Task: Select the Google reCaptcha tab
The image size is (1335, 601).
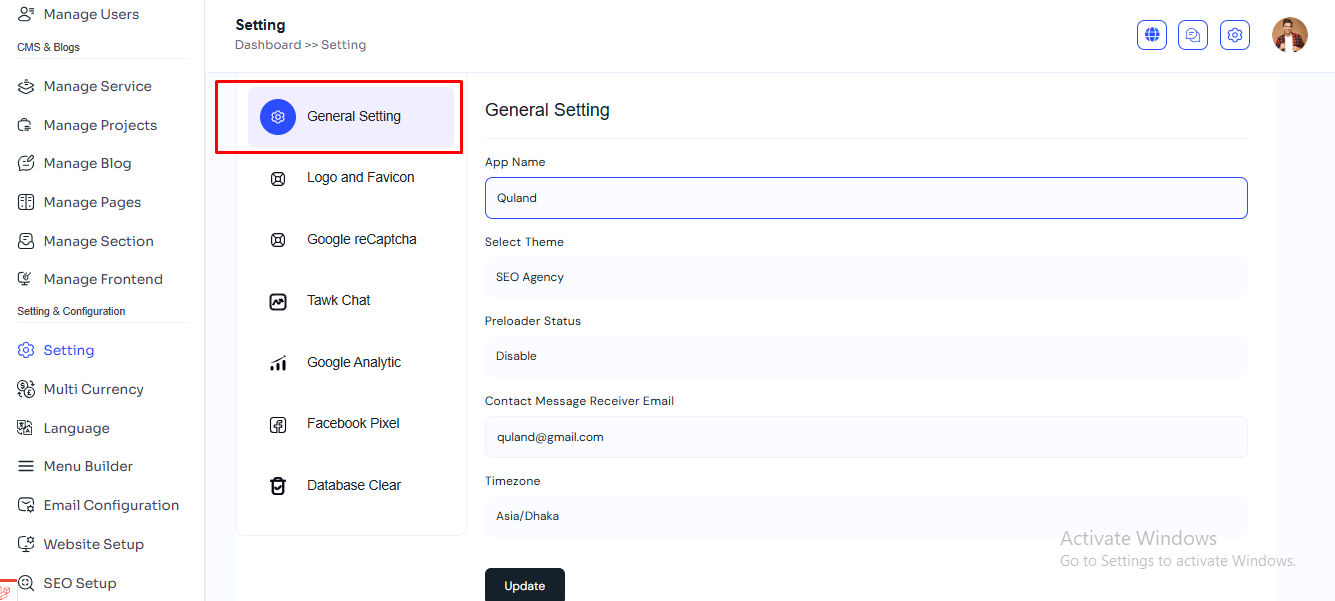Action: coord(361,240)
